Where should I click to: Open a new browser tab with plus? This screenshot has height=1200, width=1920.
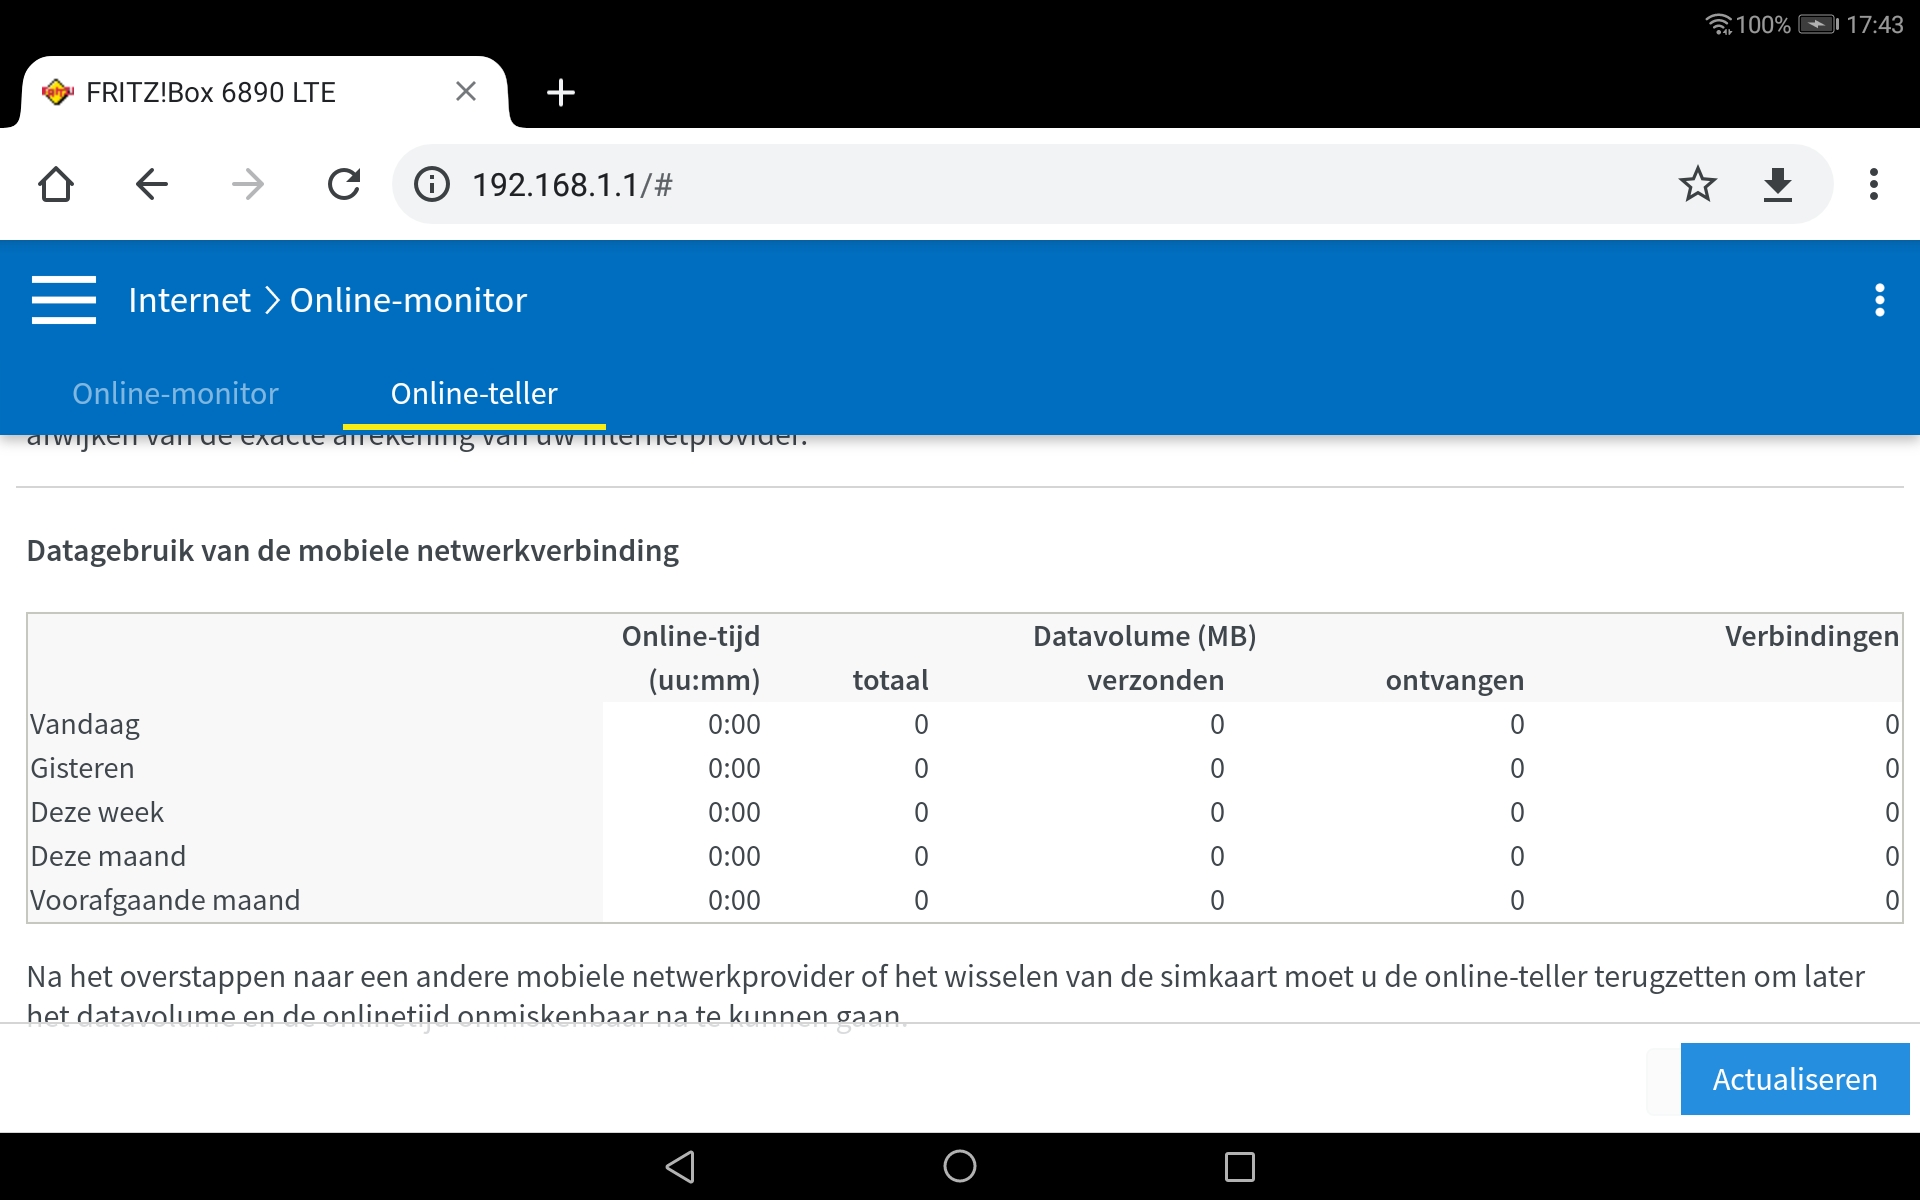click(561, 92)
